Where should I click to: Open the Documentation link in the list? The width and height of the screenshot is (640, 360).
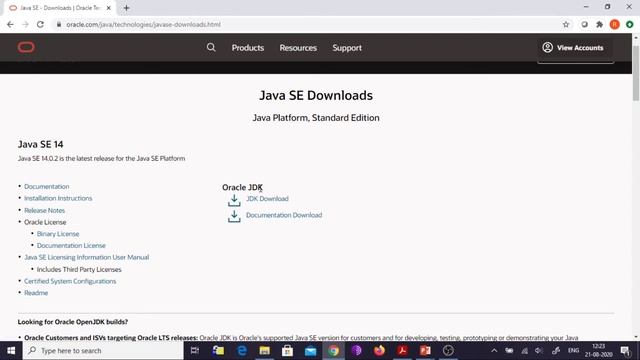point(47,187)
